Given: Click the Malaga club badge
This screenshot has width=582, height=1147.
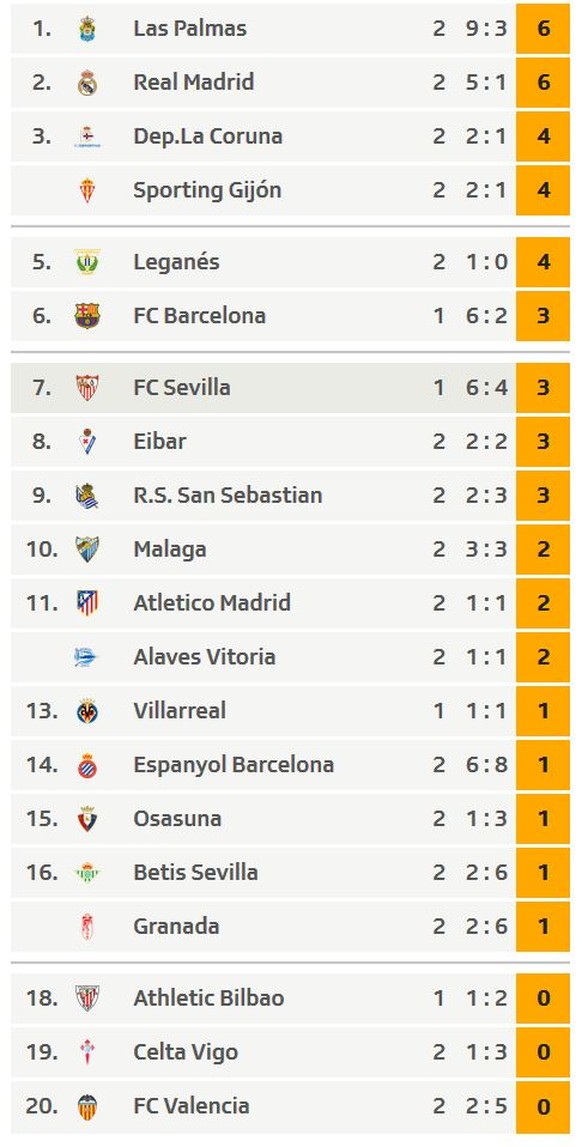Looking at the screenshot, I should coord(87,549).
